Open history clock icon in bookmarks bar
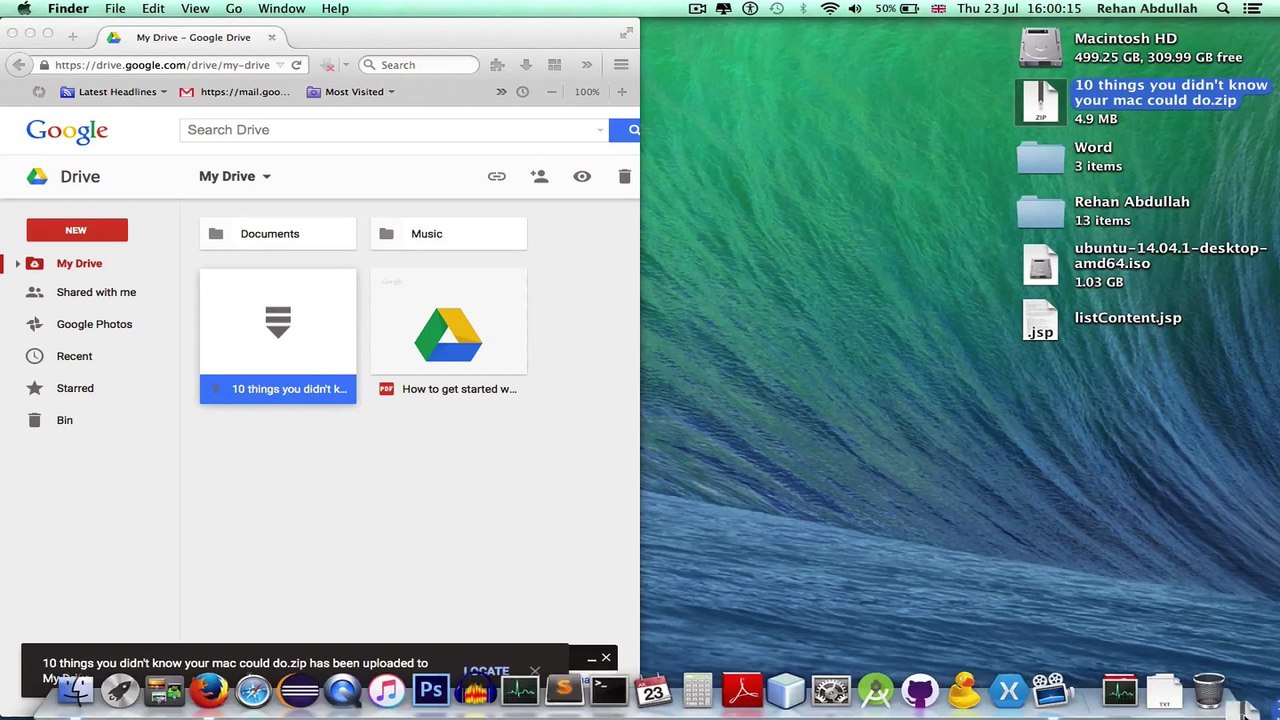The width and height of the screenshot is (1280, 720). (x=522, y=92)
